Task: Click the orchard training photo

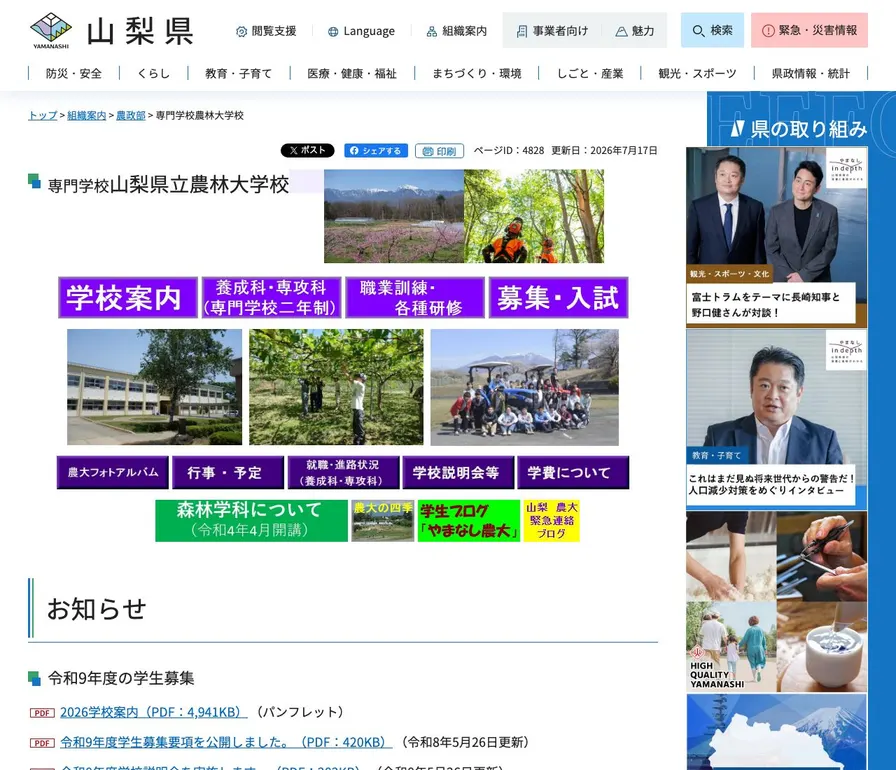Action: pyautogui.click(x=336, y=387)
